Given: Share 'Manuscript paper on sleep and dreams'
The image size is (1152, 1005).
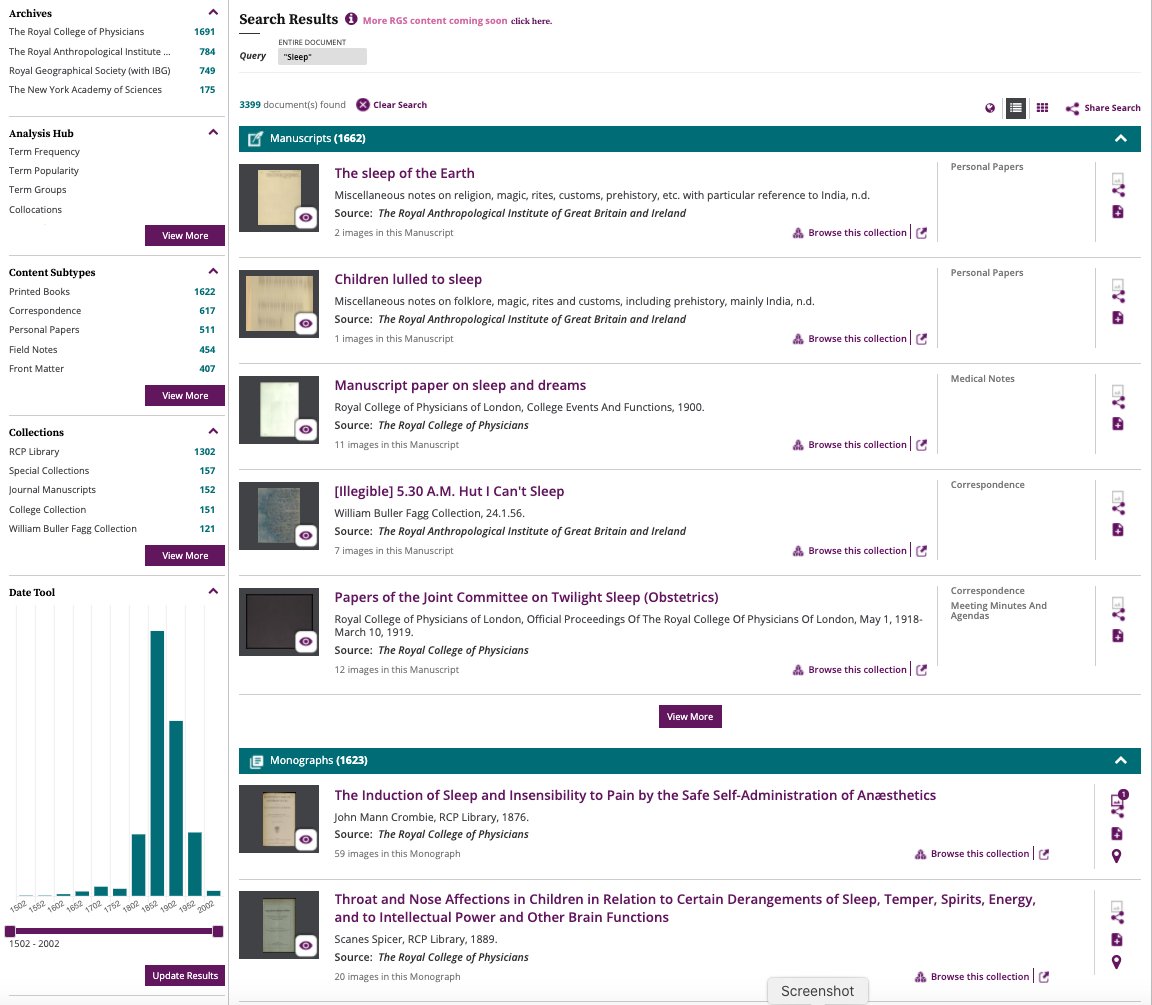Looking at the screenshot, I should pyautogui.click(x=1118, y=403).
